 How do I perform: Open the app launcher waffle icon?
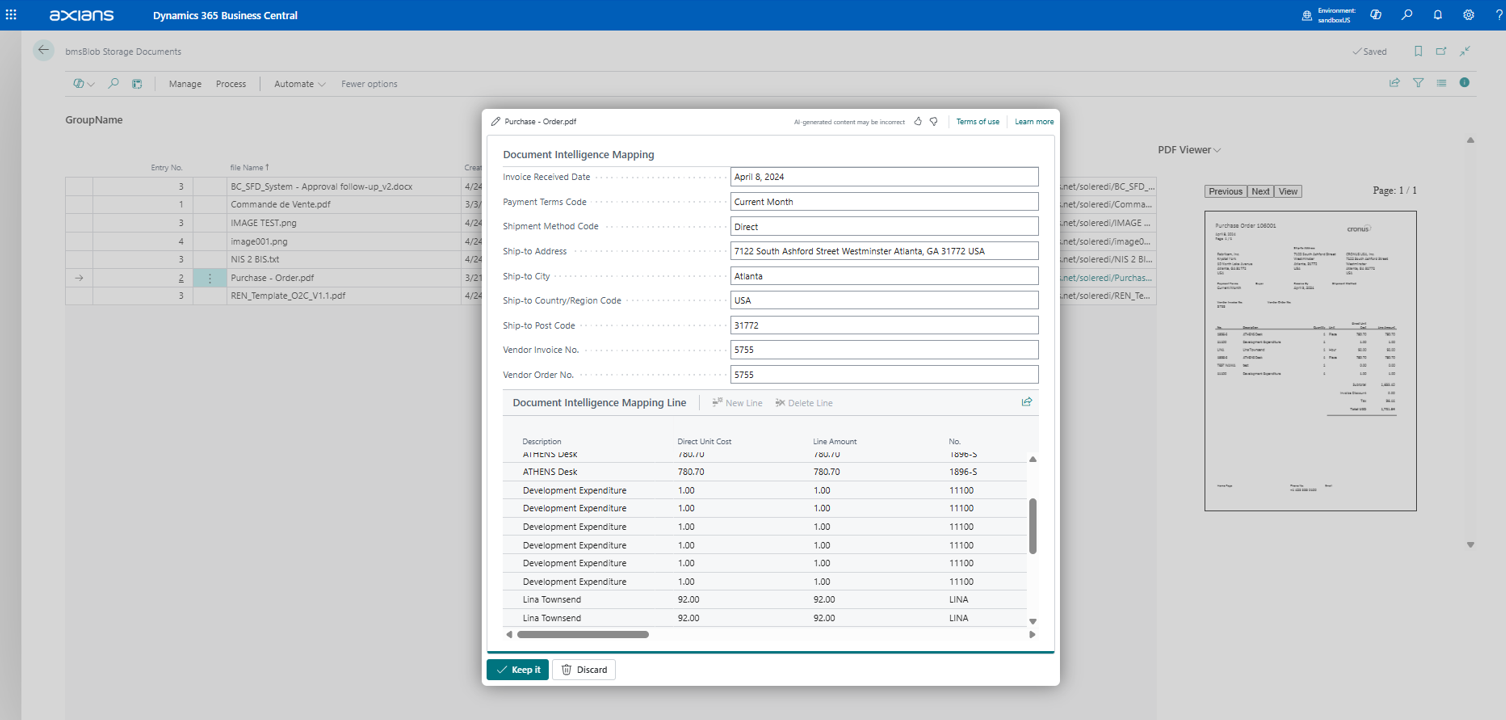pyautogui.click(x=11, y=15)
